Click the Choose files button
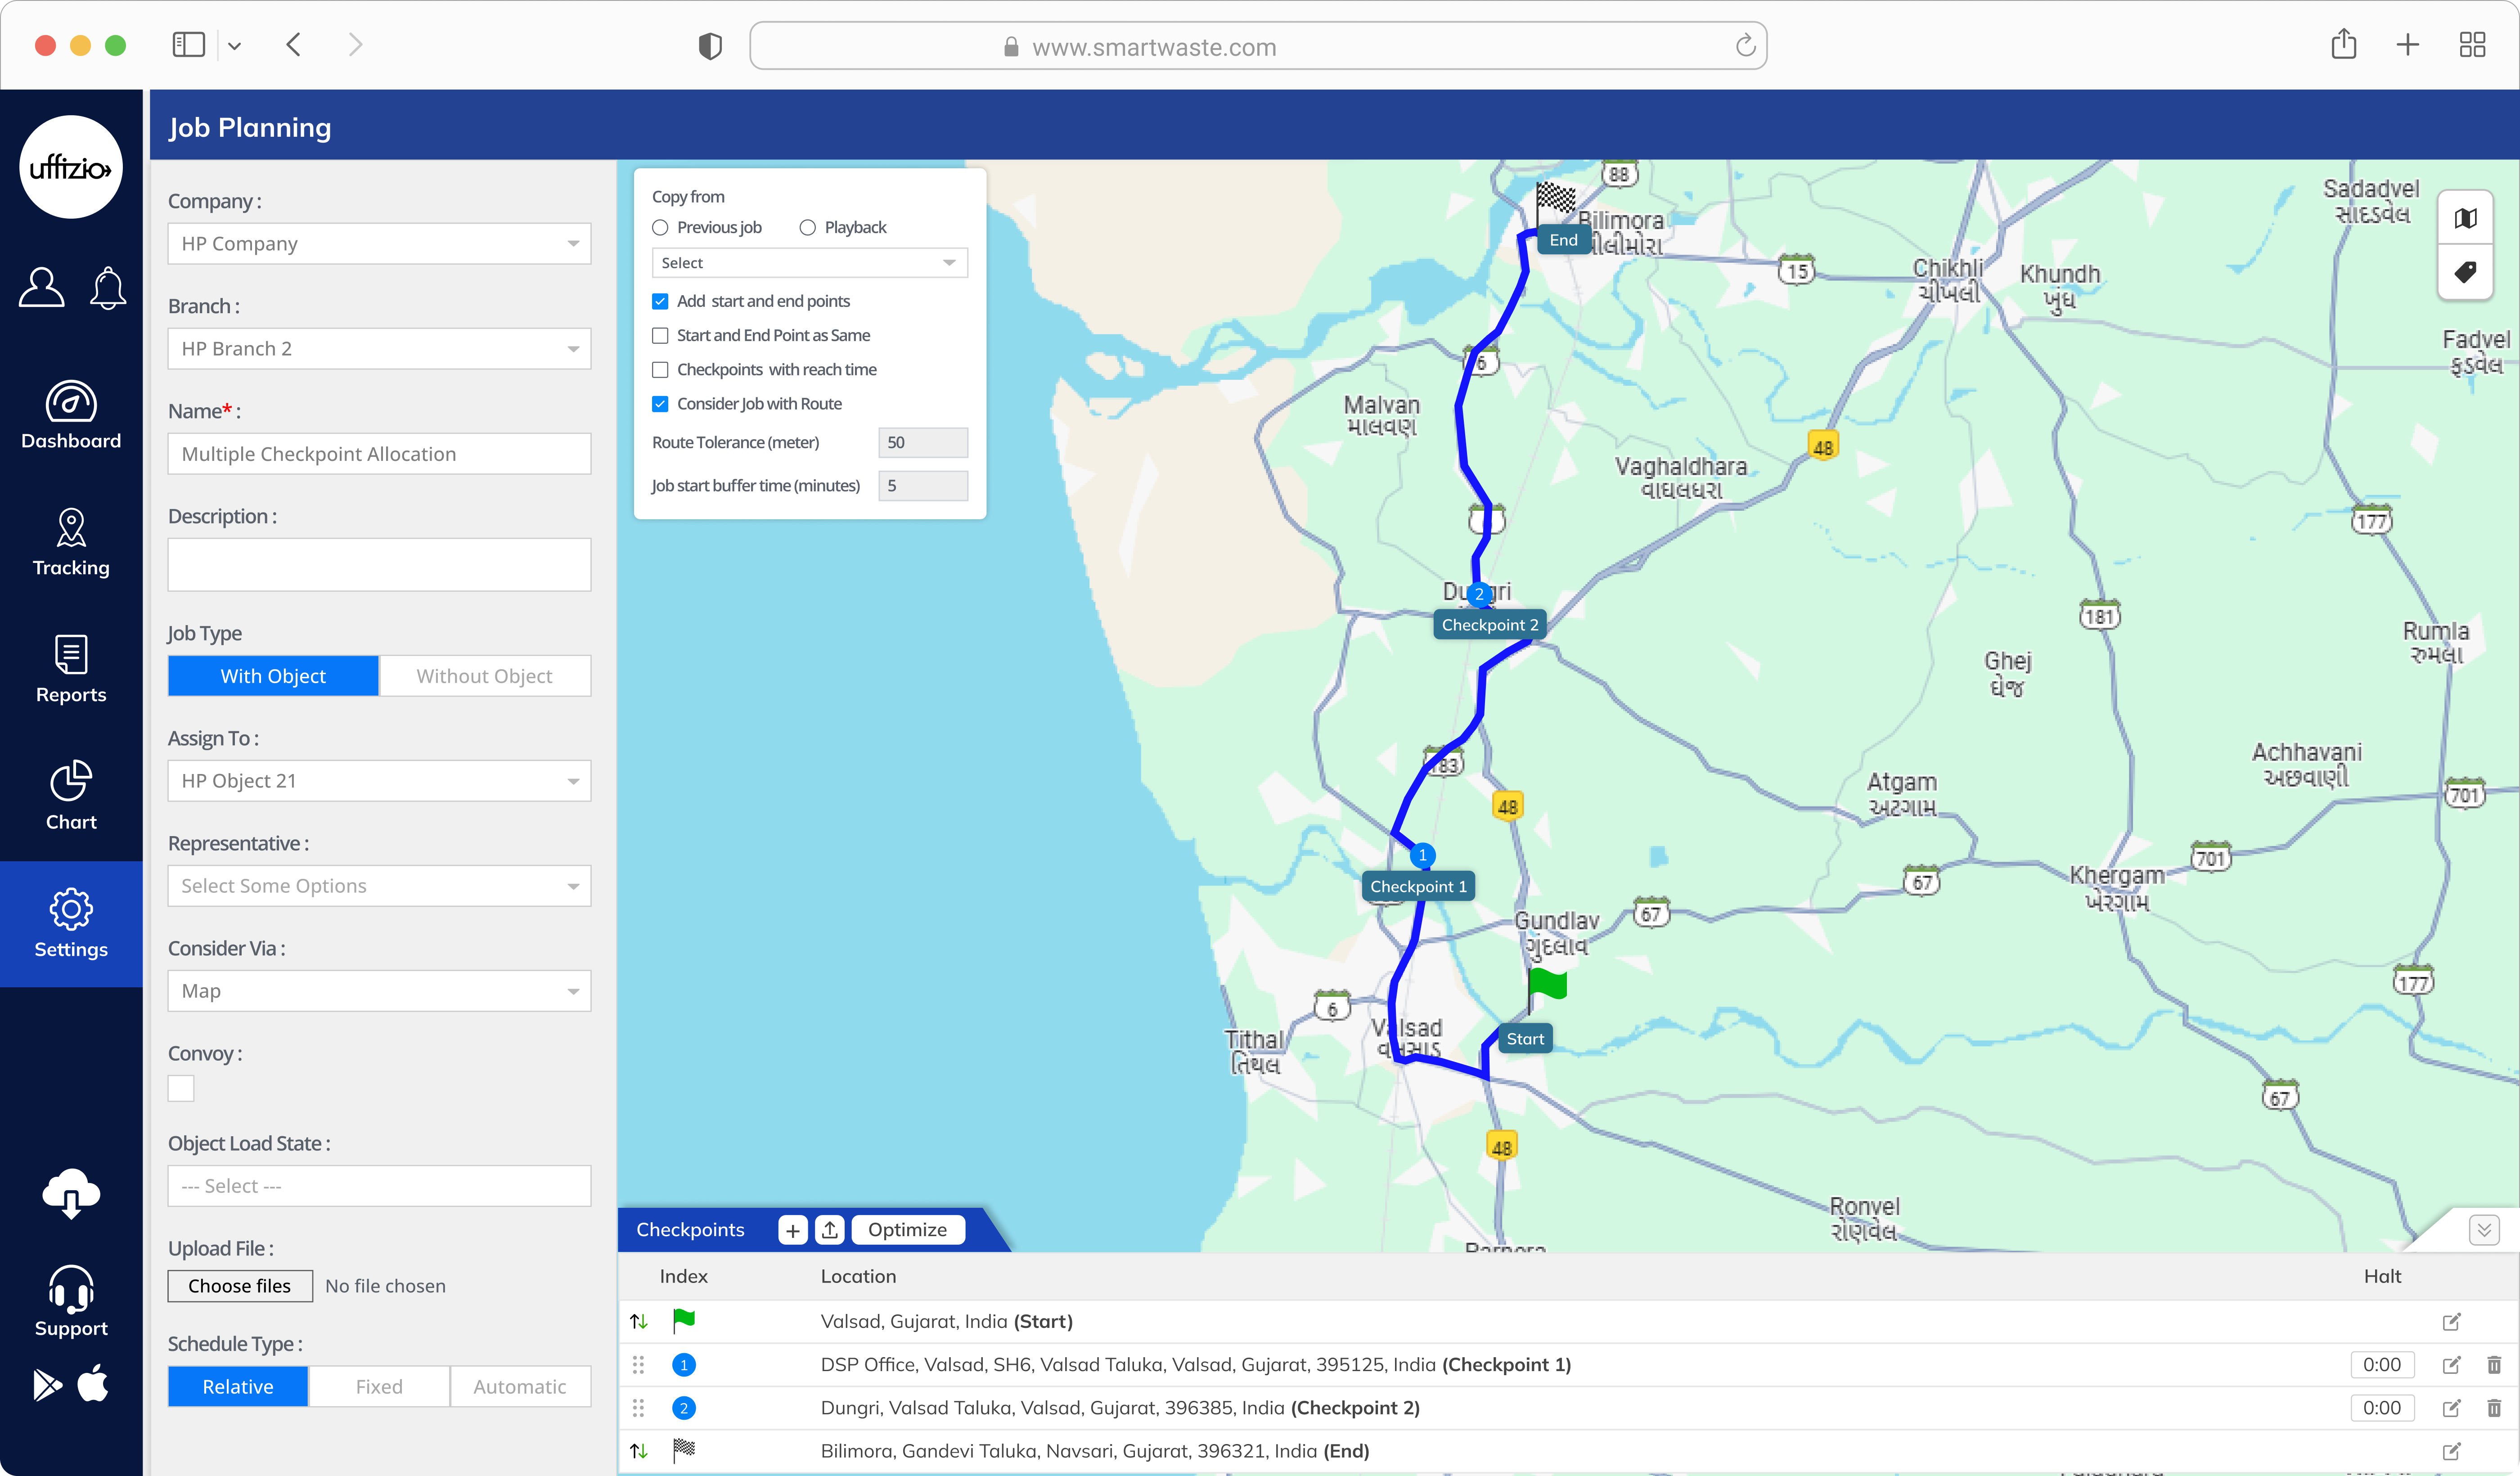 240,1286
